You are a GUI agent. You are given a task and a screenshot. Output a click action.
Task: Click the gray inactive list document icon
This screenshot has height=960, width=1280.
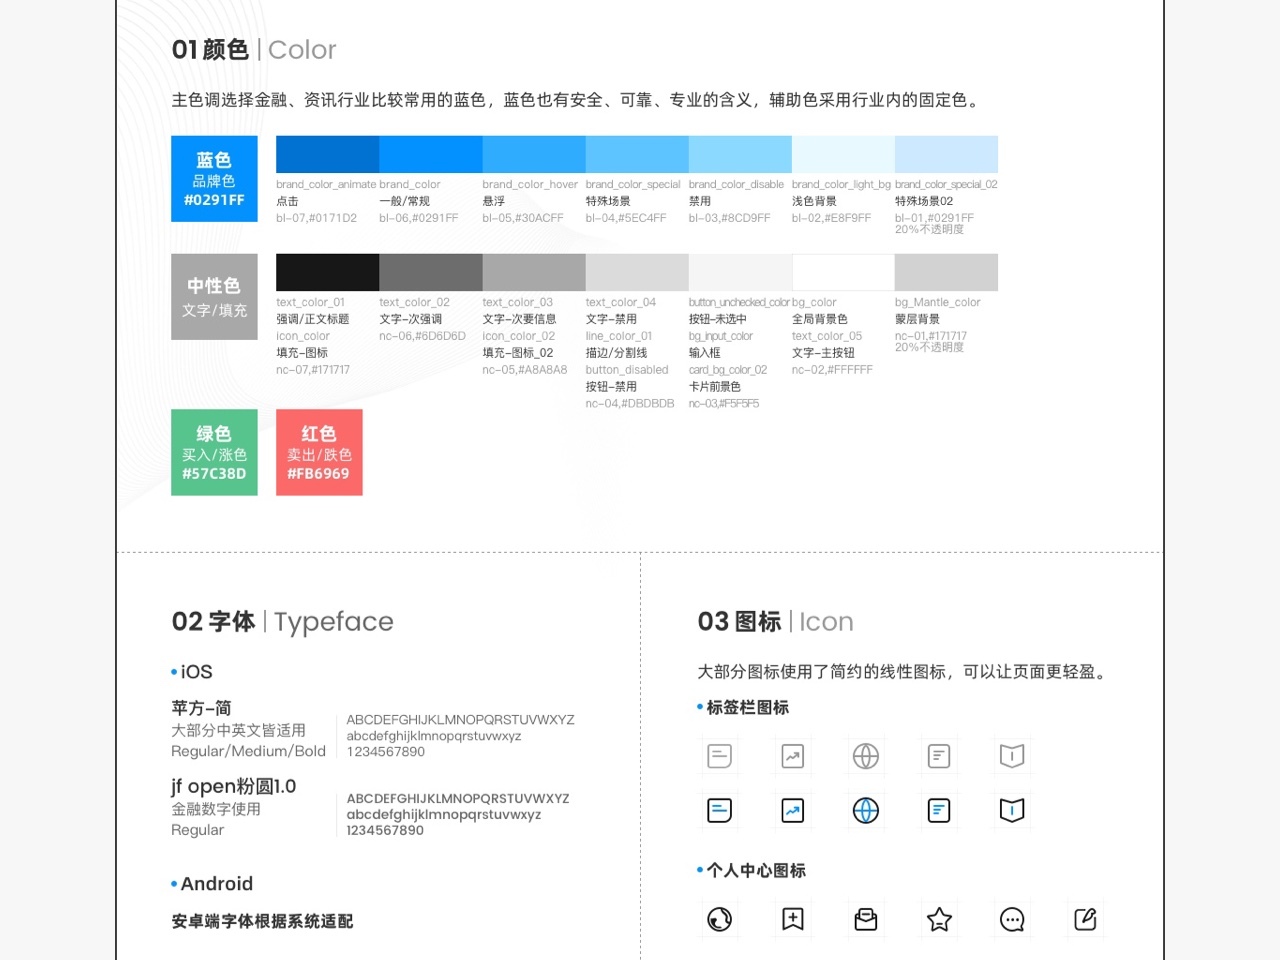939,756
